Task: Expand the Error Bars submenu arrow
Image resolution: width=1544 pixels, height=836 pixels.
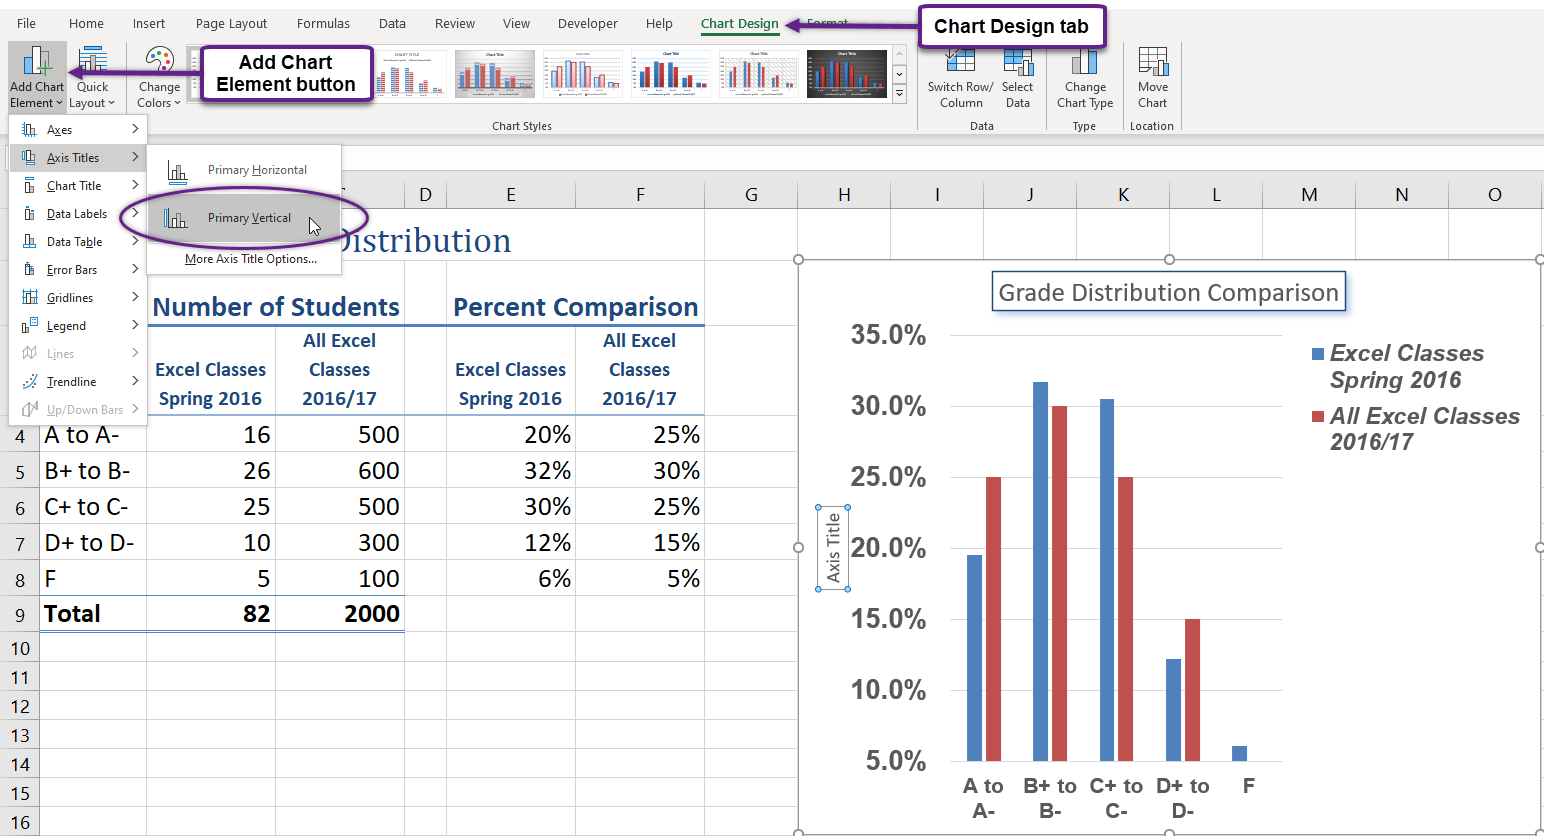Action: pyautogui.click(x=135, y=269)
